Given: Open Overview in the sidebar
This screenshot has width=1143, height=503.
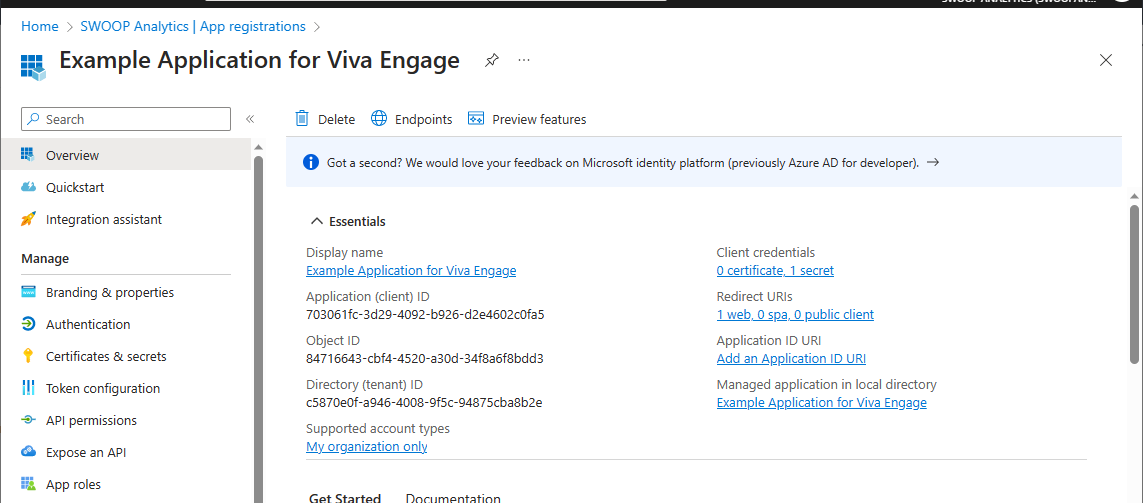Looking at the screenshot, I should 126,155.
